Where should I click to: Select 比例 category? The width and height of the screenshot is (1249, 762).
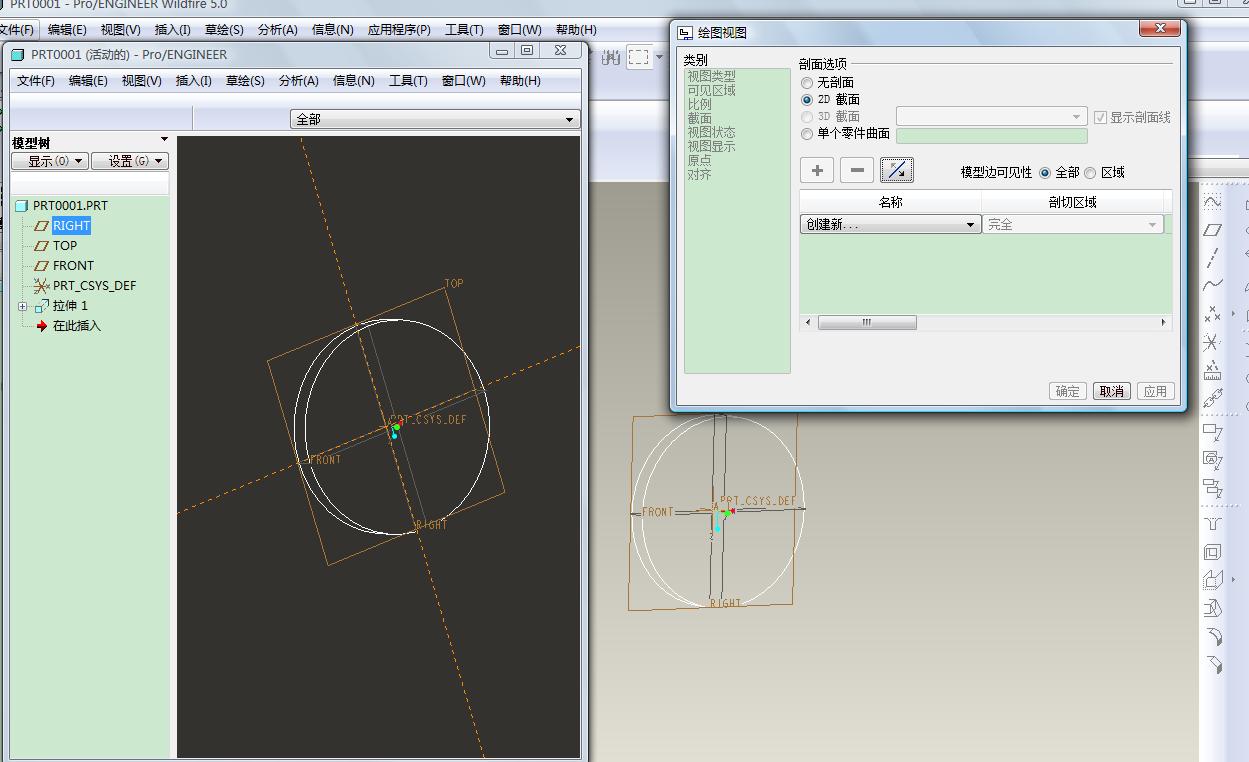[x=699, y=104]
